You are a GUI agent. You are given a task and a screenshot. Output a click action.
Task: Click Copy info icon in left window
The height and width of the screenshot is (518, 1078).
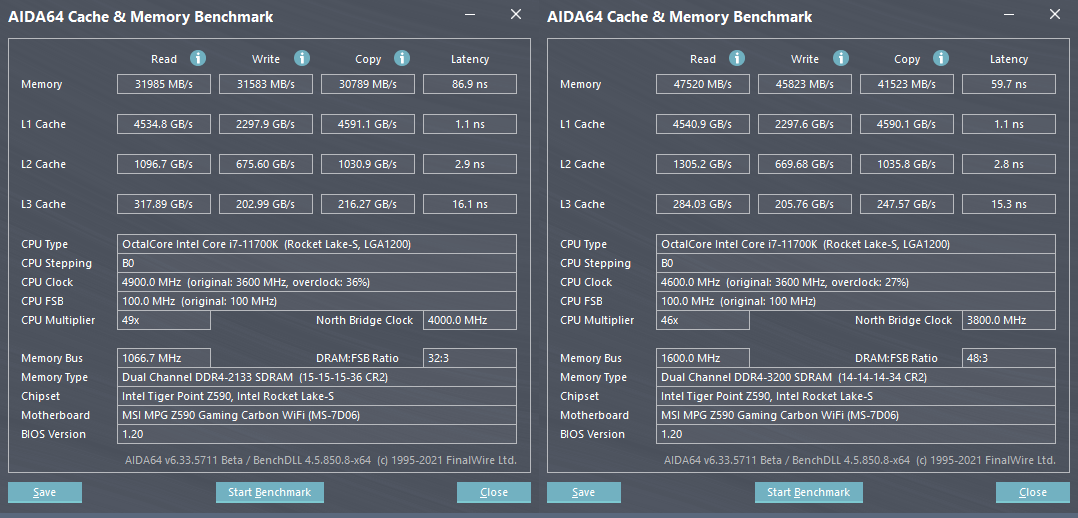pyautogui.click(x=402, y=58)
